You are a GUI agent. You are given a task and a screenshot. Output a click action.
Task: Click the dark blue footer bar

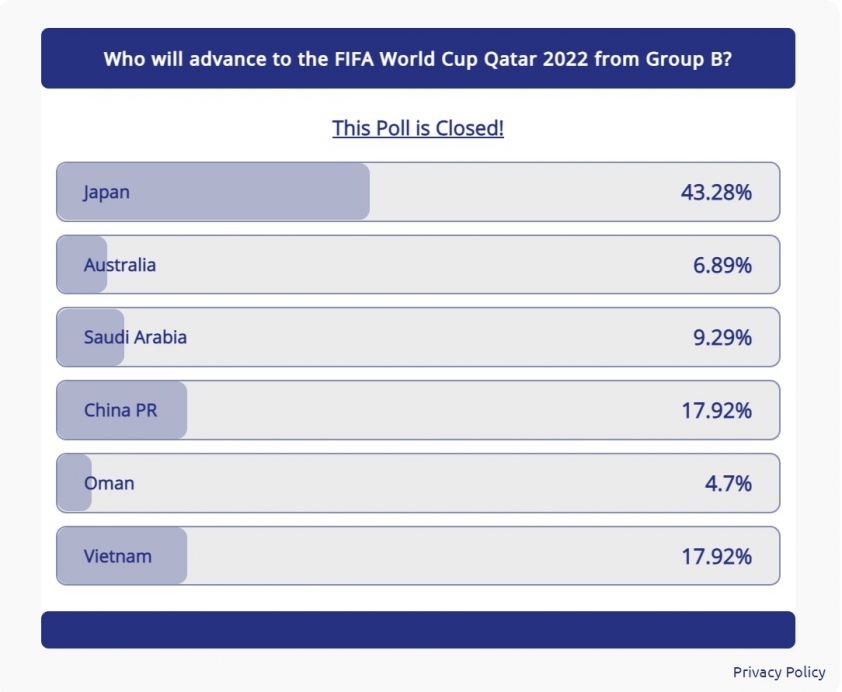pyautogui.click(x=418, y=630)
